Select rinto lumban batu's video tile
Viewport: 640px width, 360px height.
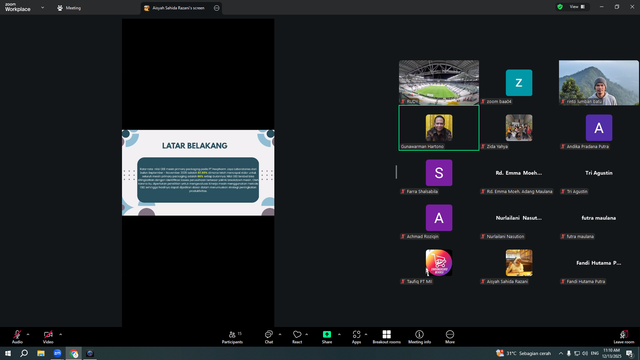[x=599, y=82]
